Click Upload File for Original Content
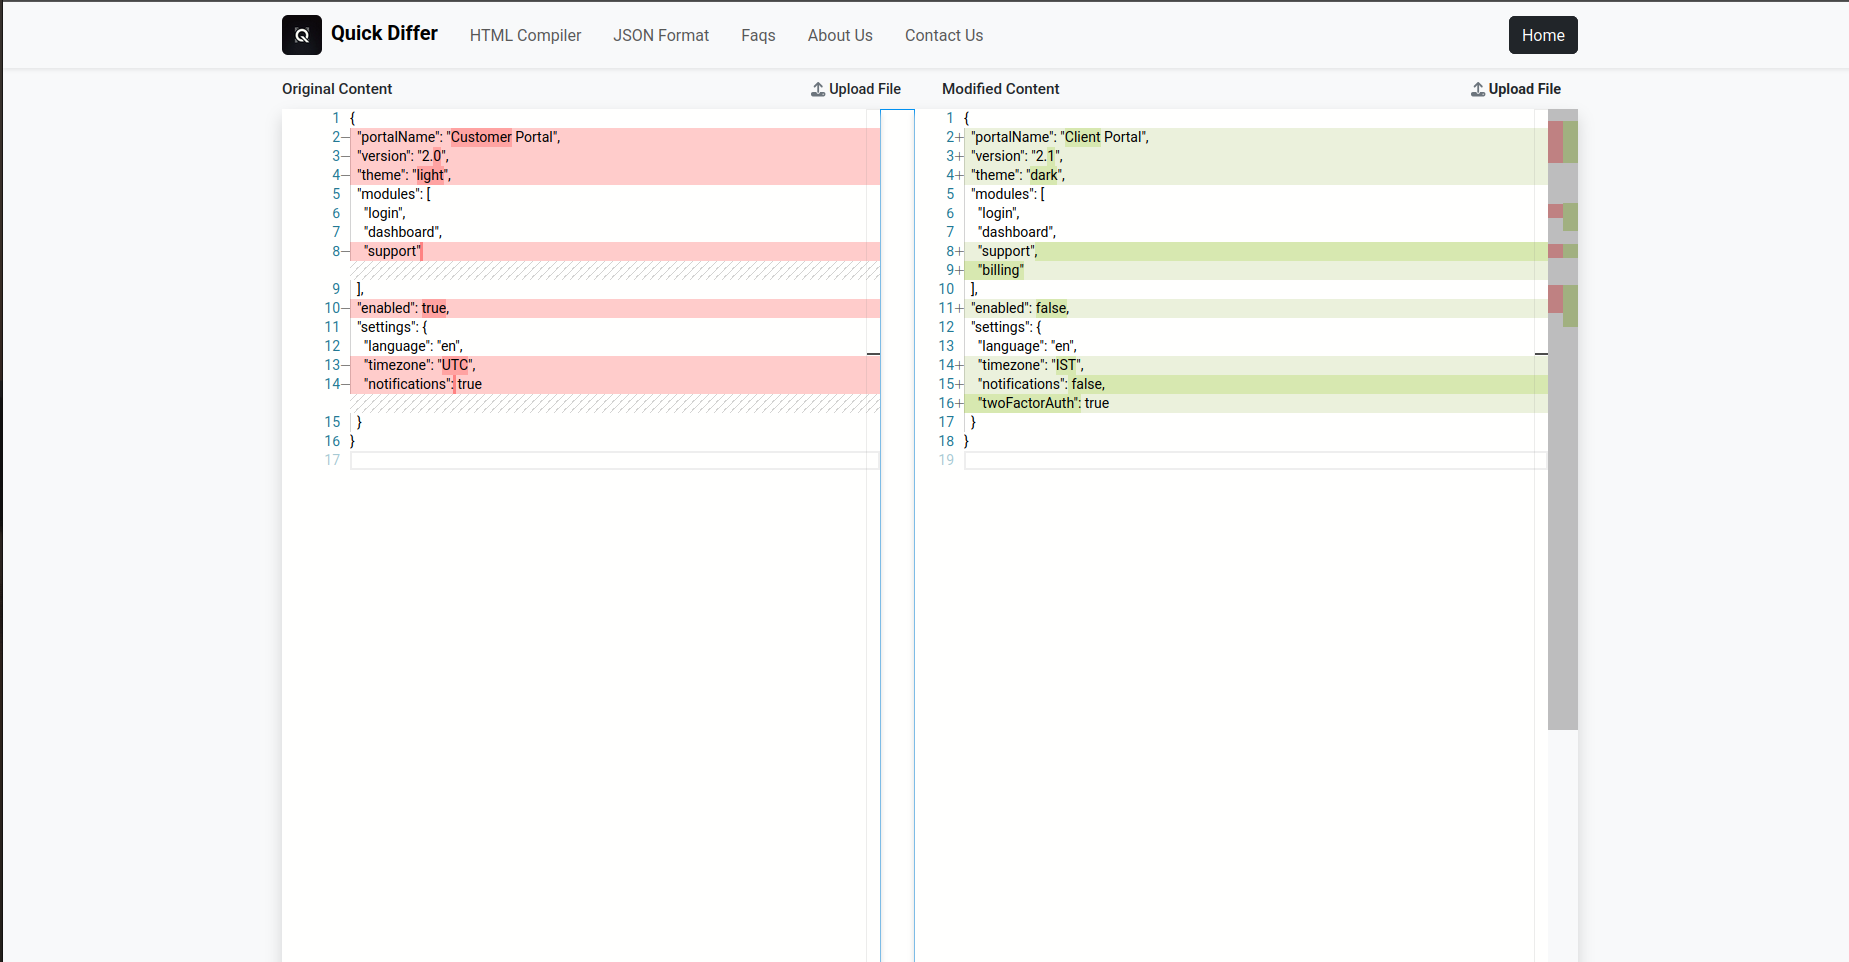This screenshot has height=962, width=1849. coord(856,89)
